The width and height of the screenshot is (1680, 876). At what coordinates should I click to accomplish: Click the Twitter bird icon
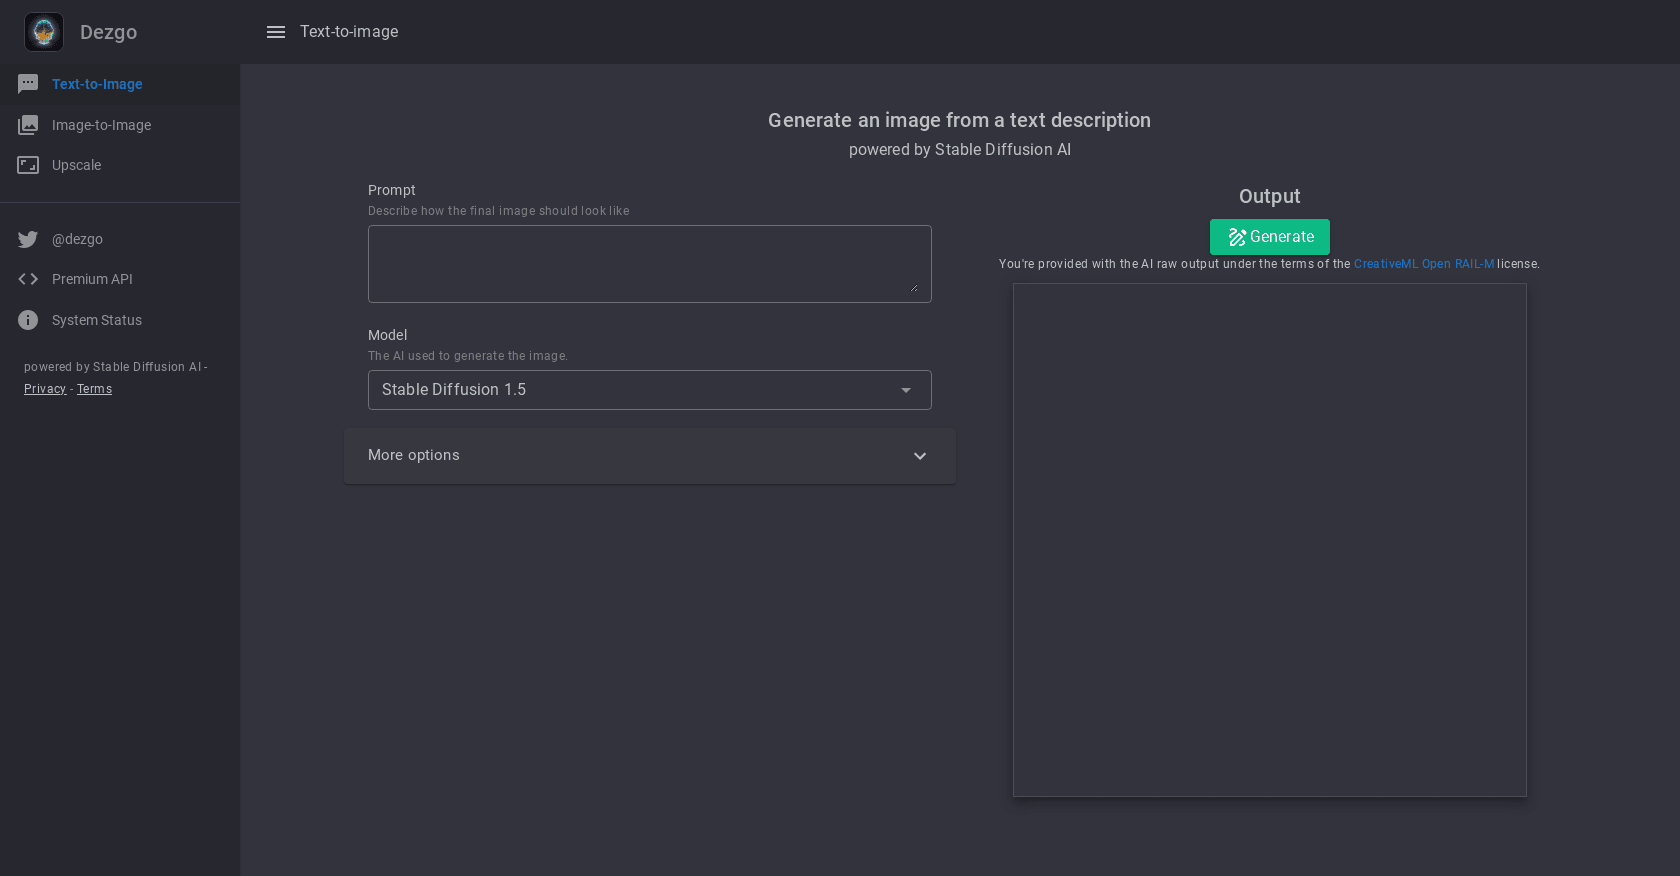[28, 239]
